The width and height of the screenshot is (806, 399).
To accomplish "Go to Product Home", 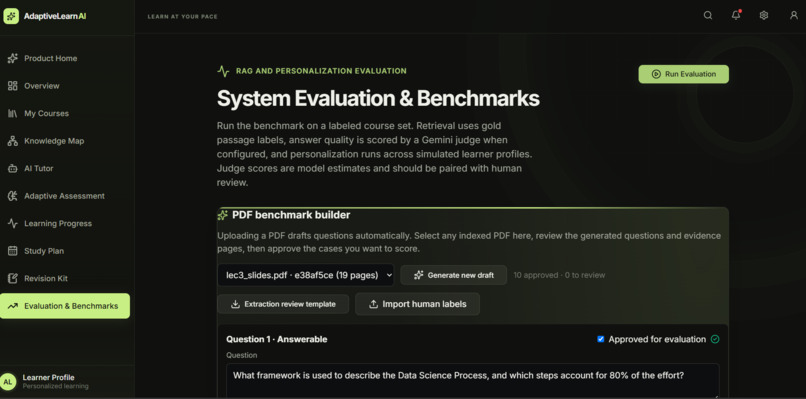I will pyautogui.click(x=65, y=58).
